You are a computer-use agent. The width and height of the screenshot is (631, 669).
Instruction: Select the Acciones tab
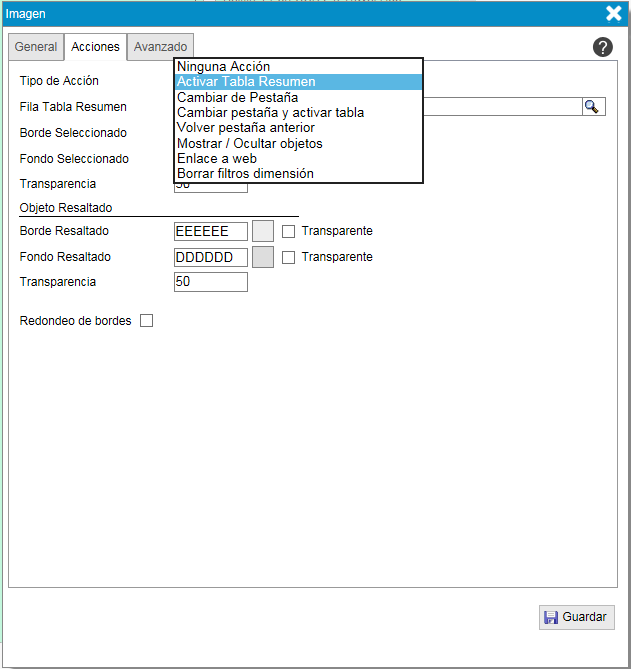click(x=96, y=47)
